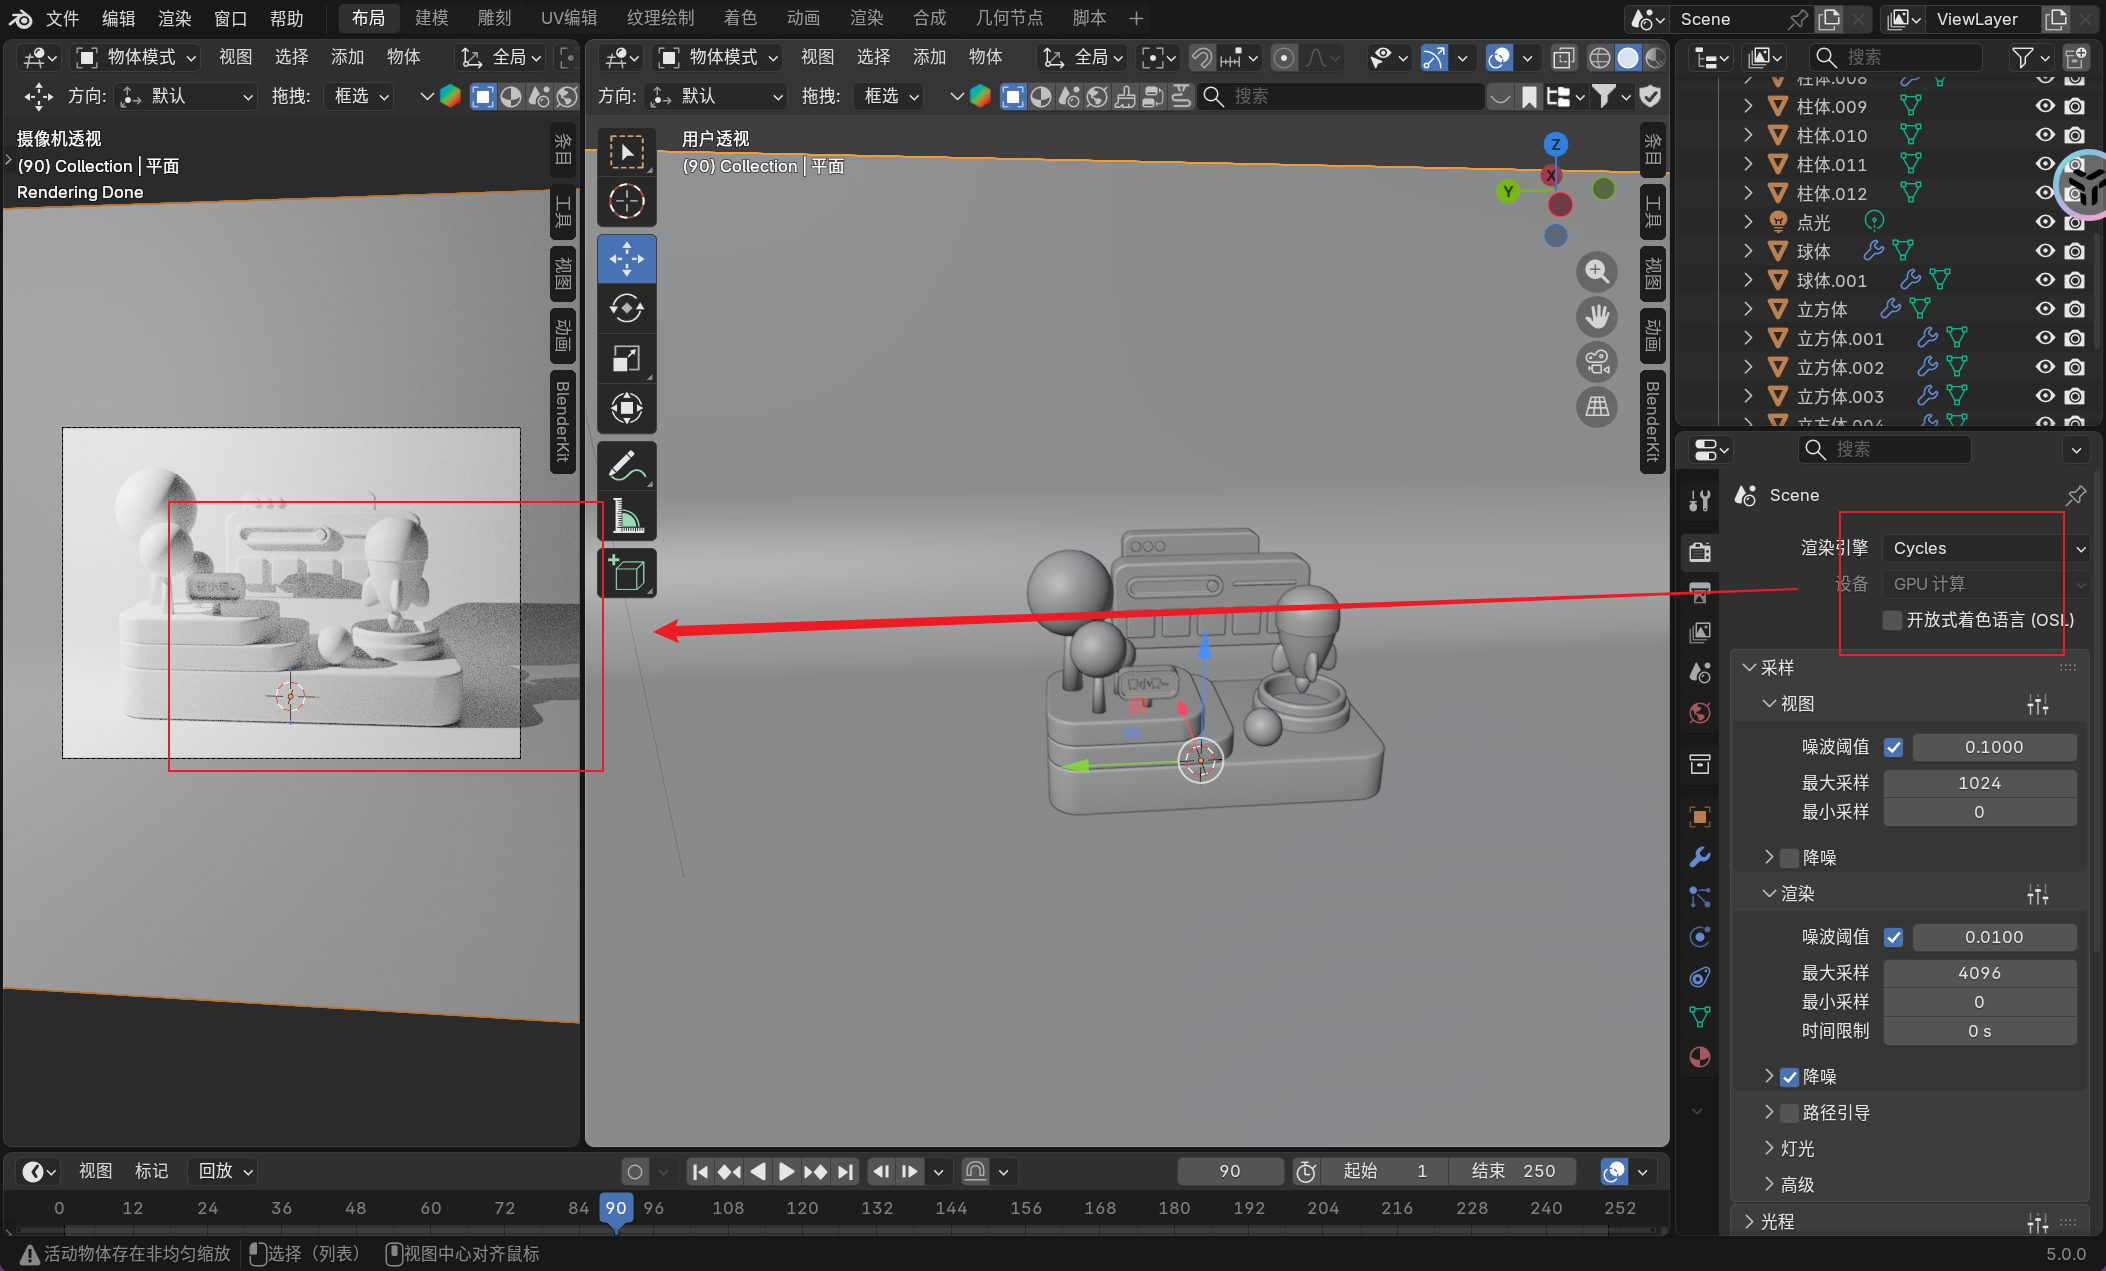The width and height of the screenshot is (2106, 1271).
Task: Select the Rotate tool
Action: 627,309
